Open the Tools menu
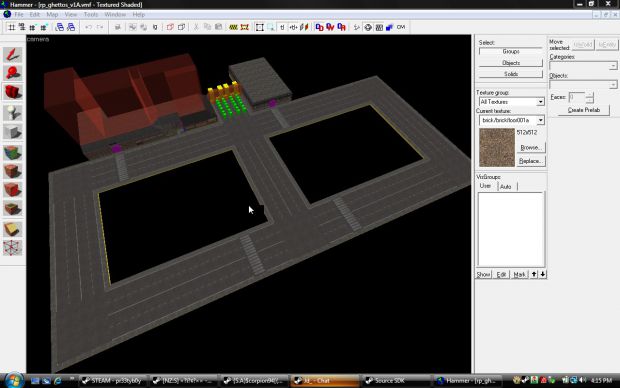The image size is (620, 388). [91, 15]
